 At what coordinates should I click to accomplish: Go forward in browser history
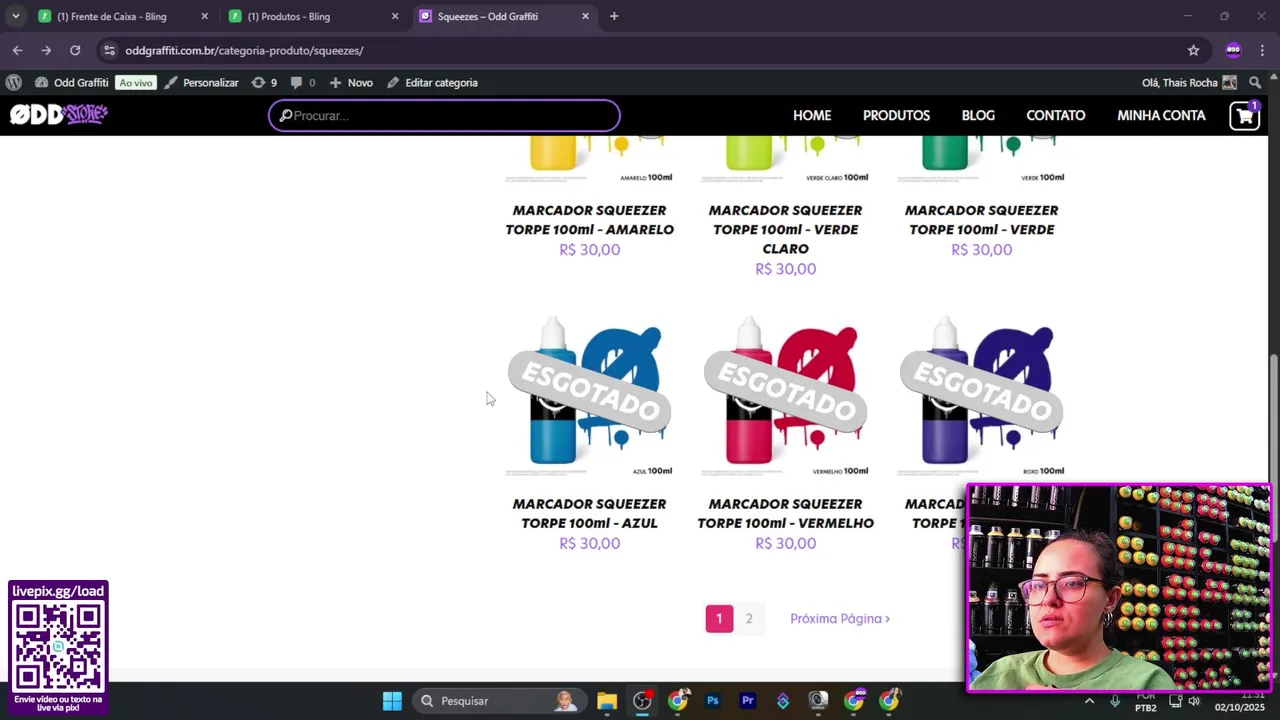pos(46,50)
